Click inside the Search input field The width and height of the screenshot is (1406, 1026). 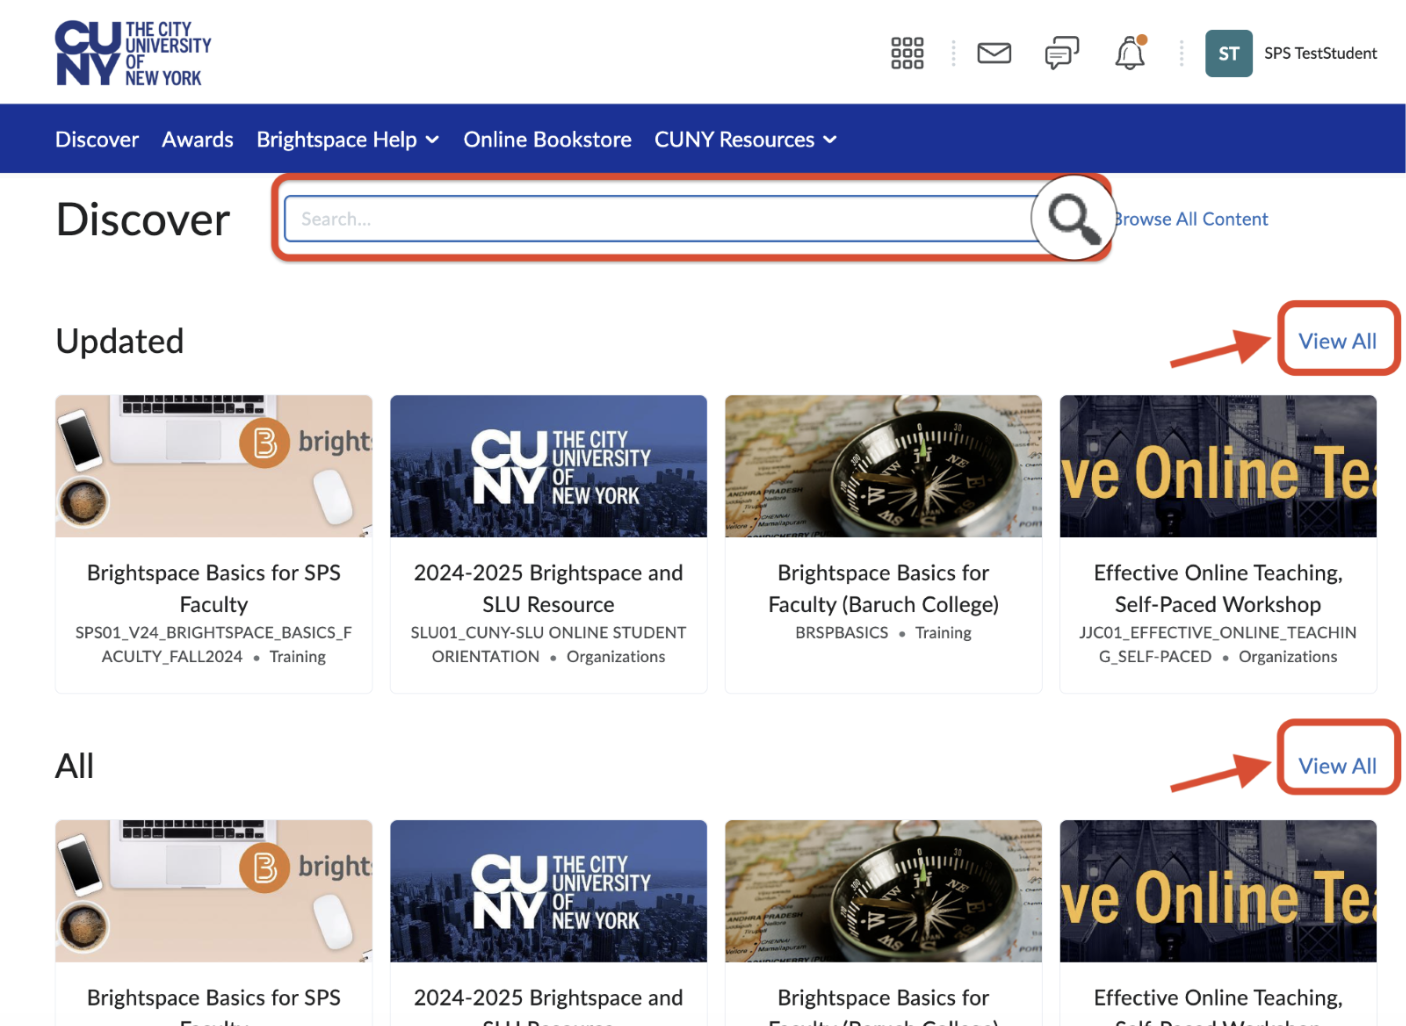tap(600, 218)
